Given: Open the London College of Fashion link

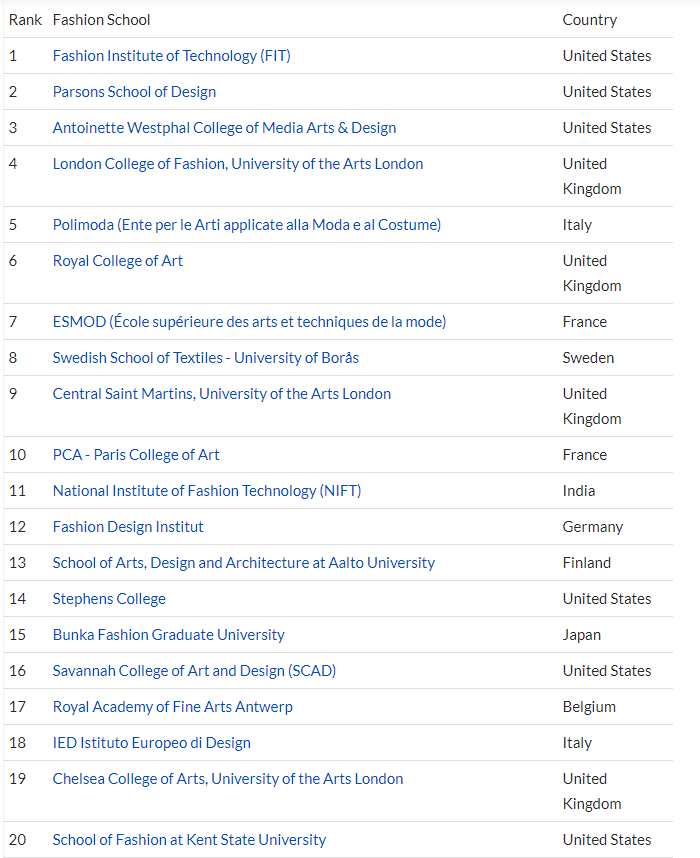Looking at the screenshot, I should click(238, 164).
